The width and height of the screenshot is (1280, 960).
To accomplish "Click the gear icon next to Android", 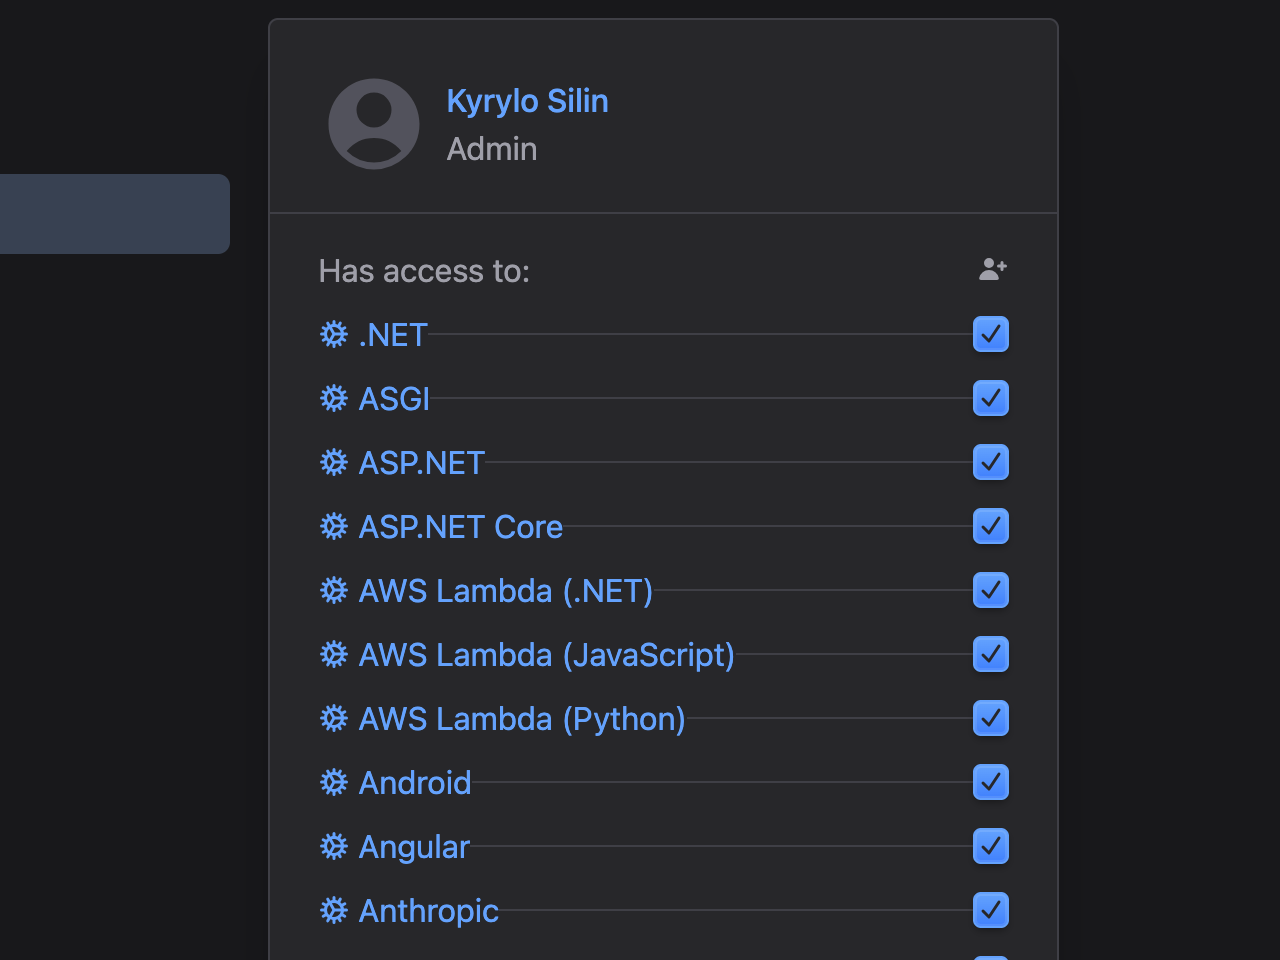I will pos(333,782).
